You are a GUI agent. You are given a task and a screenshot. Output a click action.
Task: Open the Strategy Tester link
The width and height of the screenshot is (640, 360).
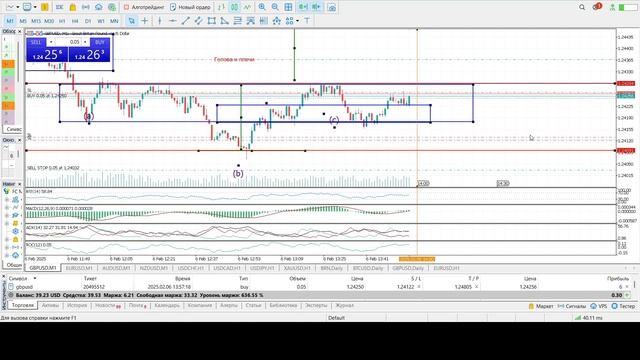623,306
